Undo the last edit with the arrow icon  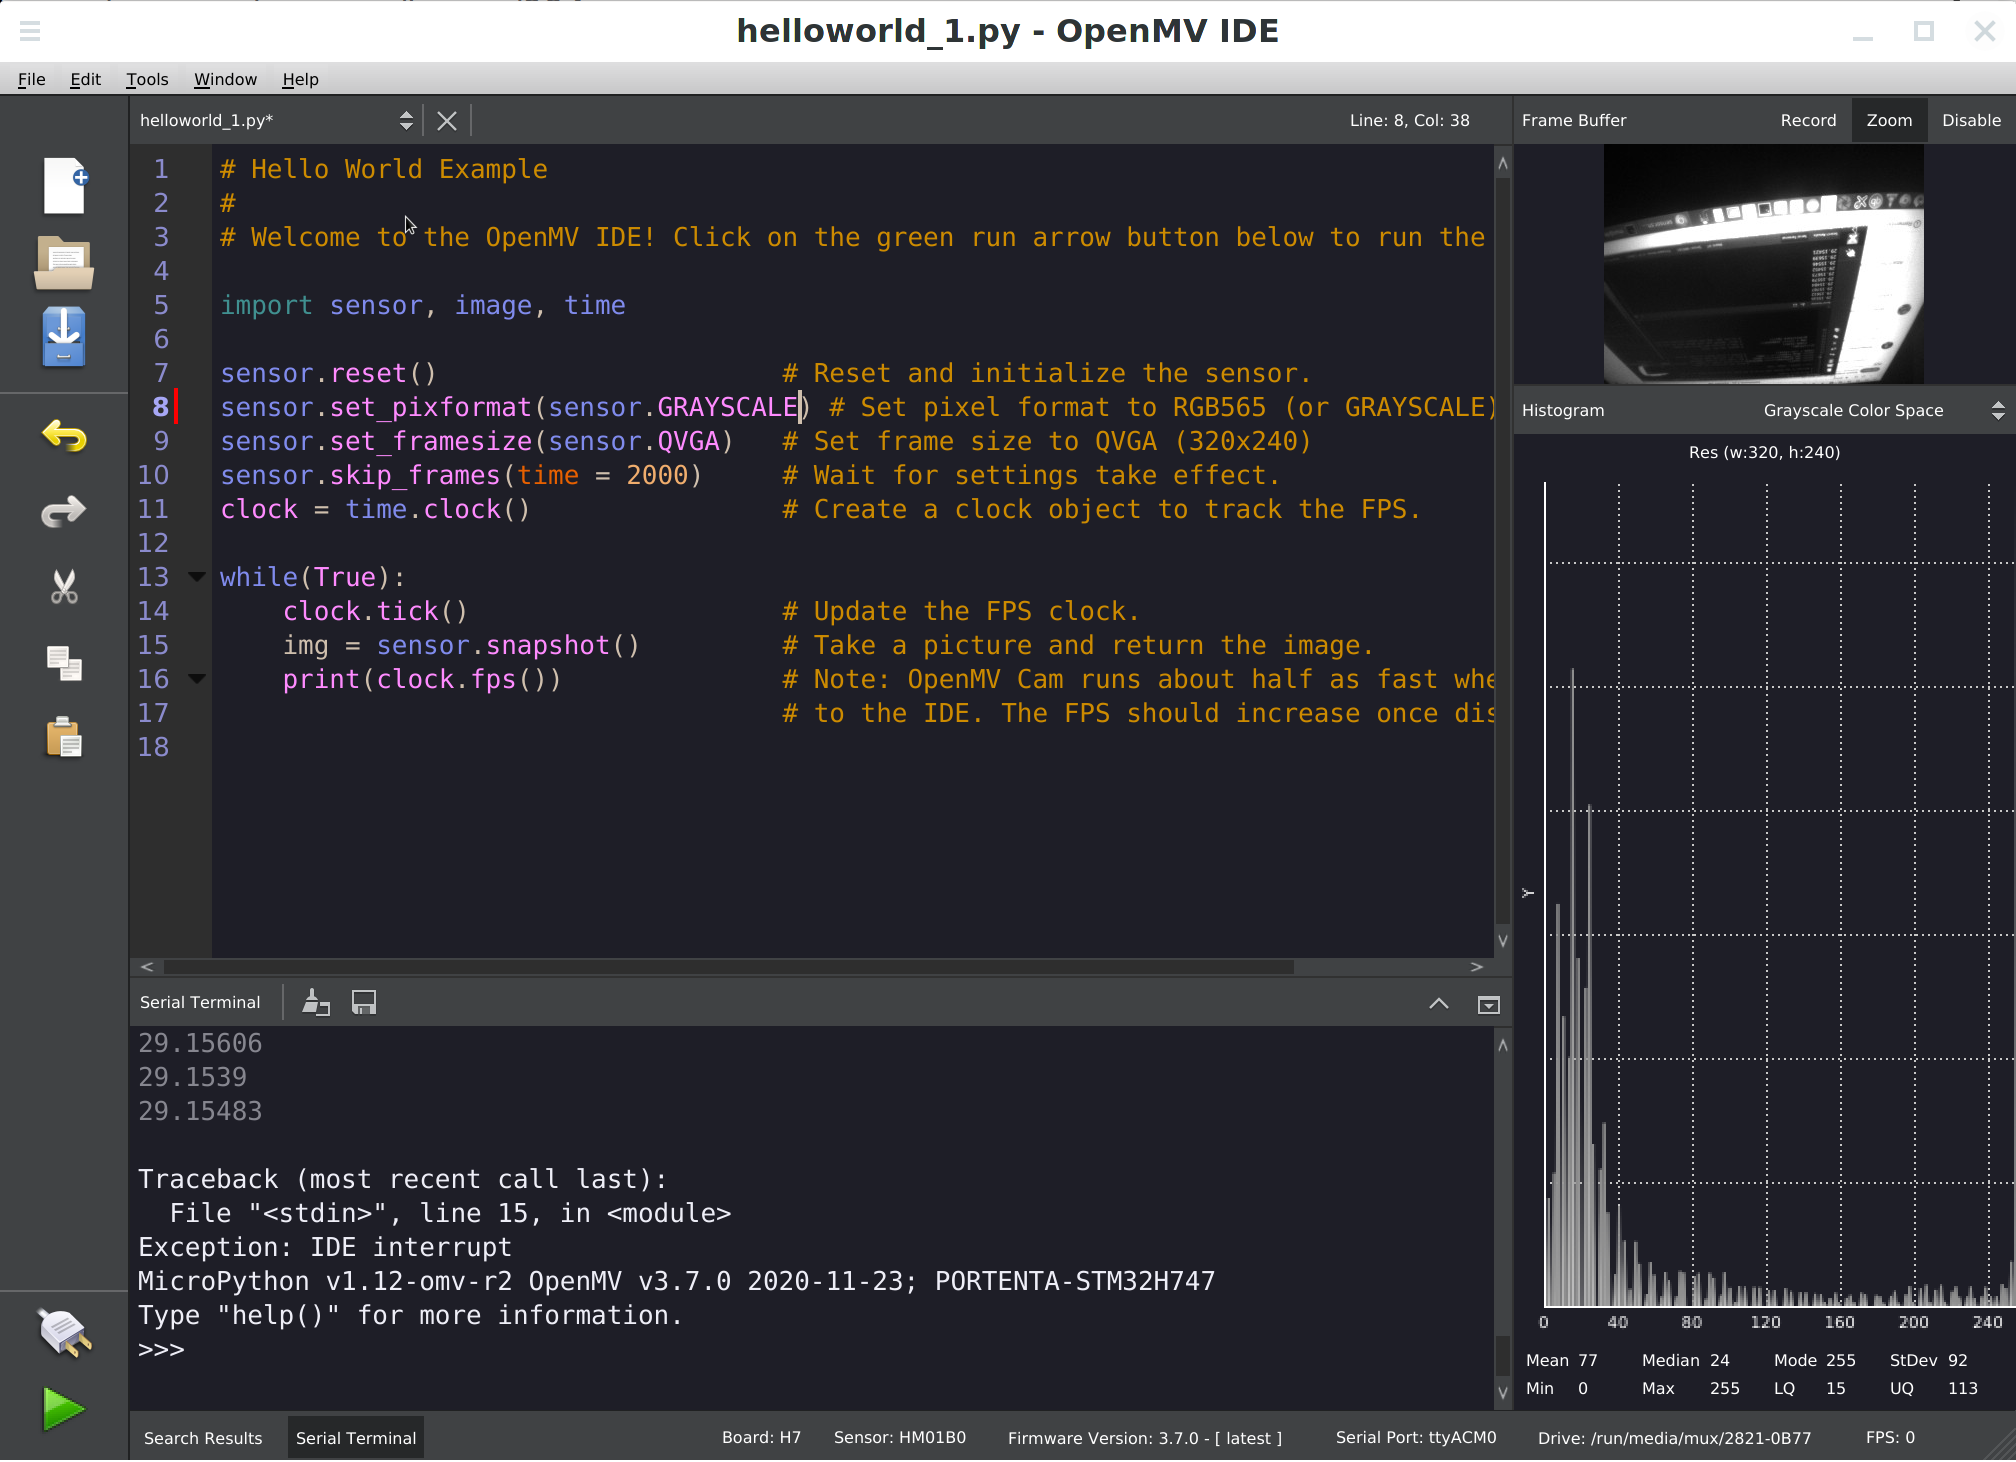point(63,437)
